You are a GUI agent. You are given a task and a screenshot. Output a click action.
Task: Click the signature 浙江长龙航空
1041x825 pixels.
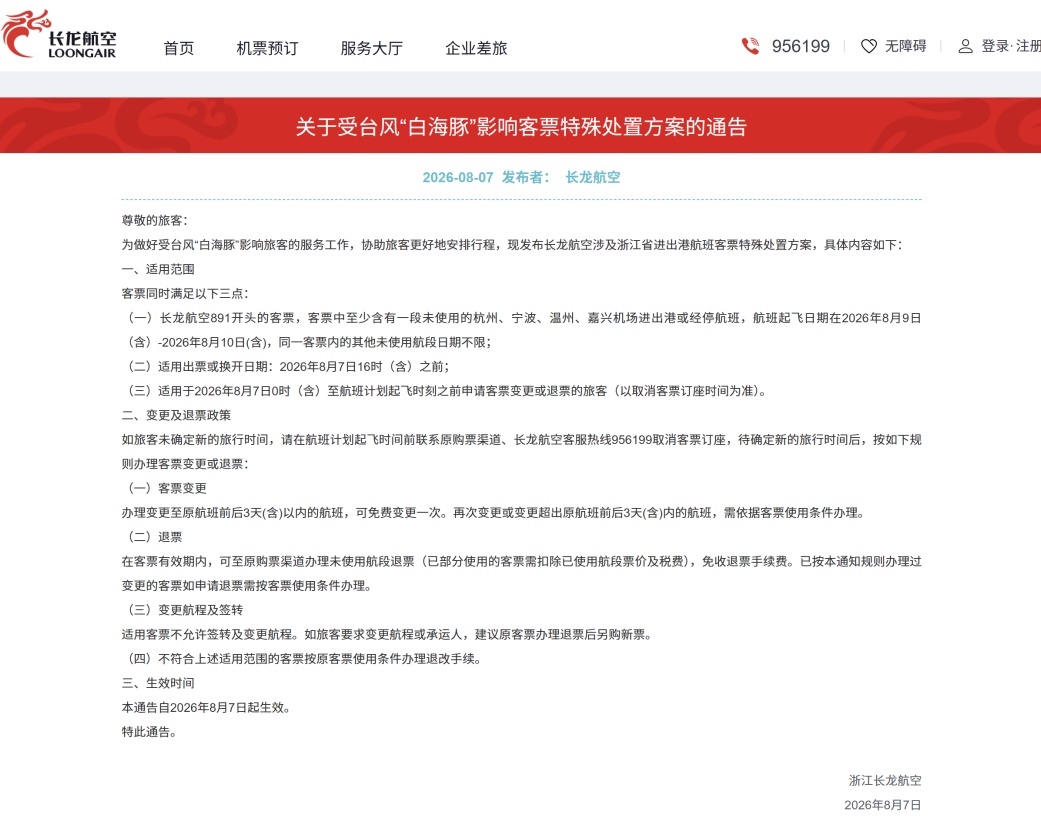884,781
